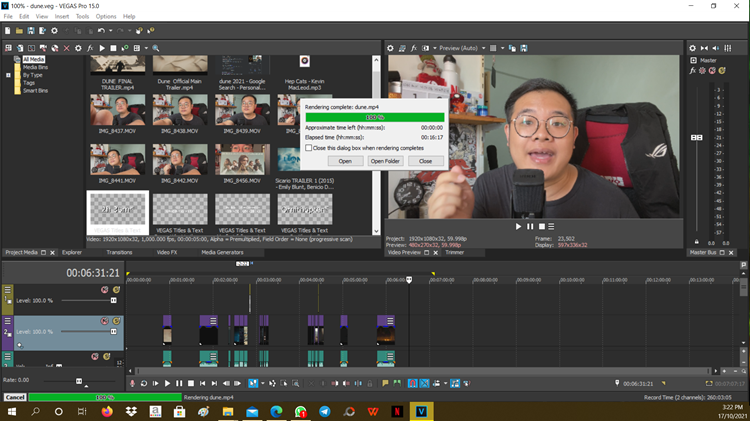
Task: Open Project Media views dropdown arrow
Action: tap(146, 48)
